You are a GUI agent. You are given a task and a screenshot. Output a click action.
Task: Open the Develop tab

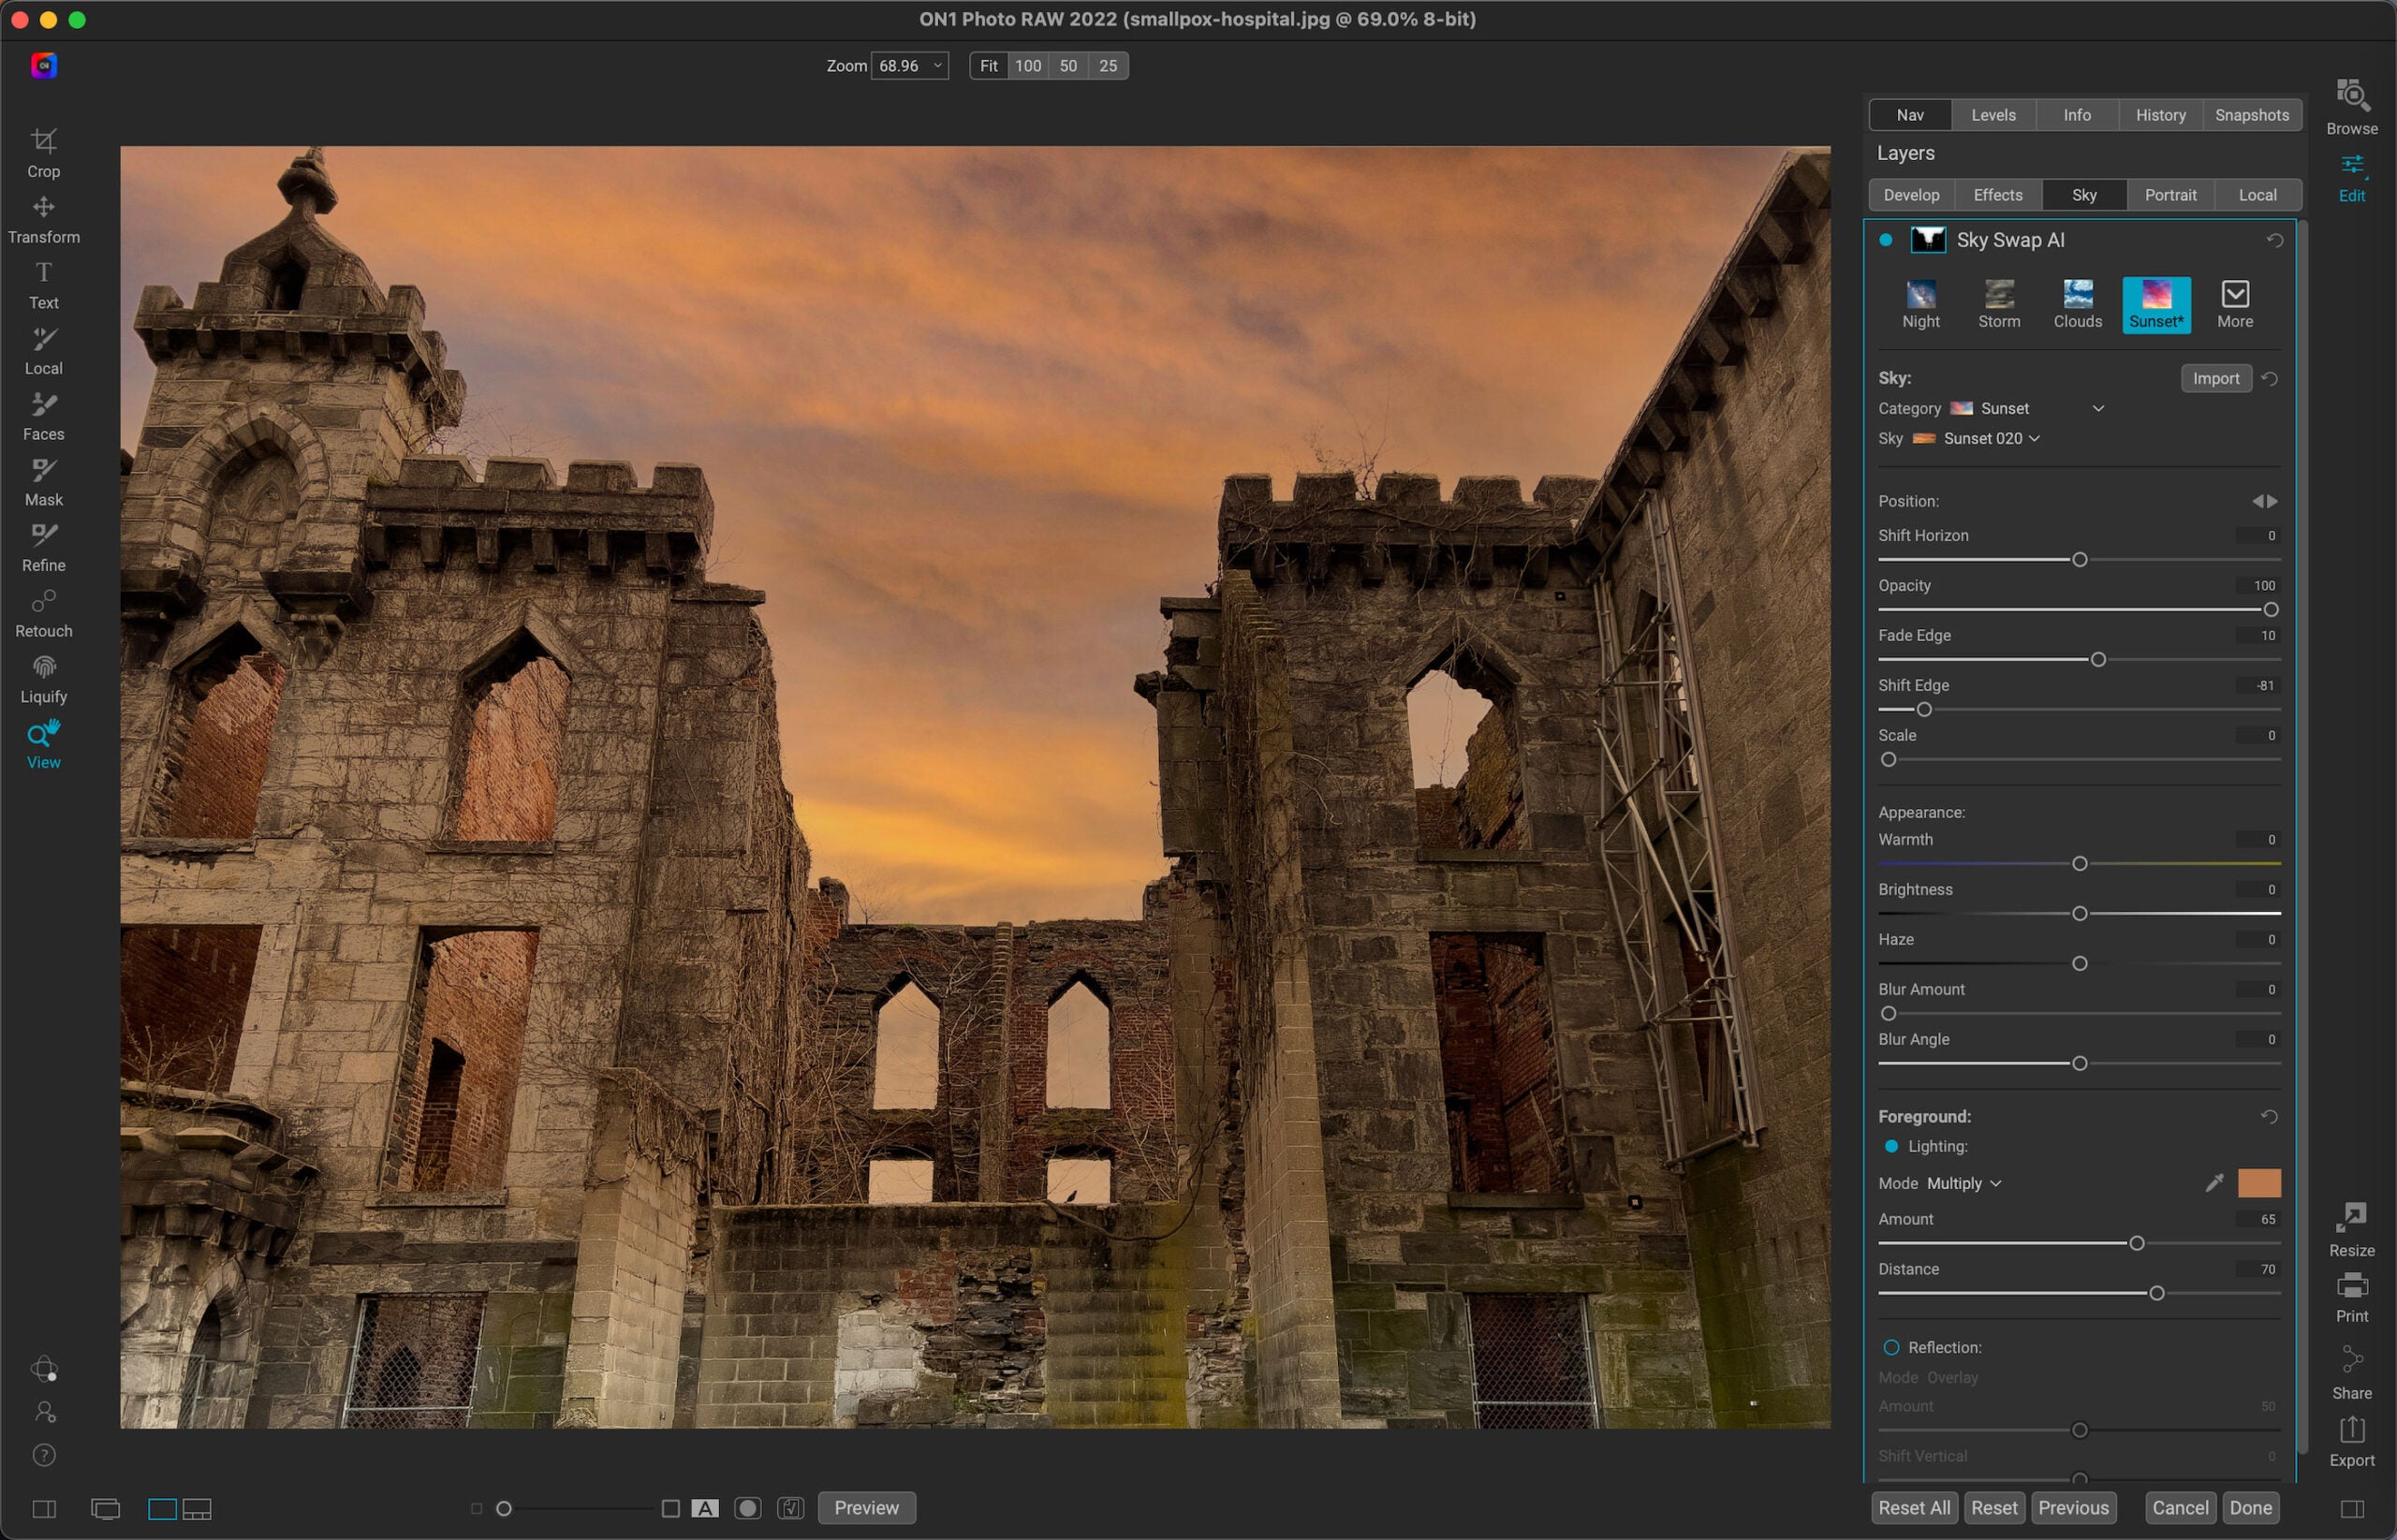point(1910,195)
